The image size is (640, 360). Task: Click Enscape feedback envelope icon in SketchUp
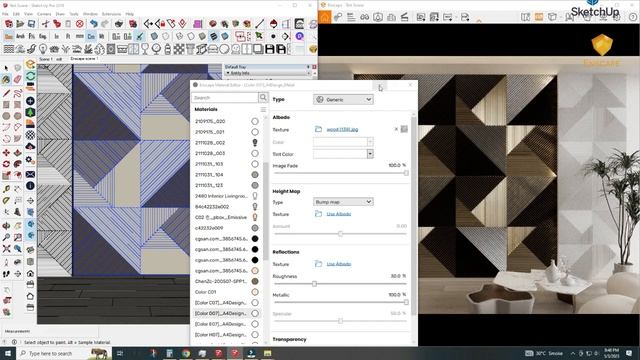[x=30, y=174]
